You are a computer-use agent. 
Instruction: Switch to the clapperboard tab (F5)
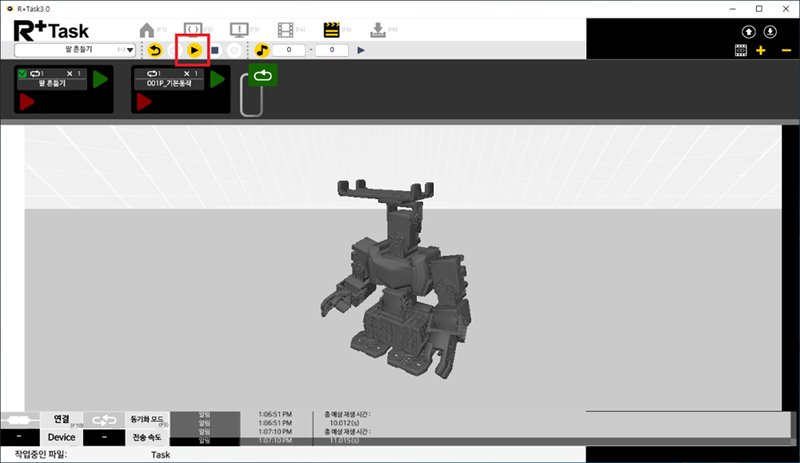tap(331, 29)
